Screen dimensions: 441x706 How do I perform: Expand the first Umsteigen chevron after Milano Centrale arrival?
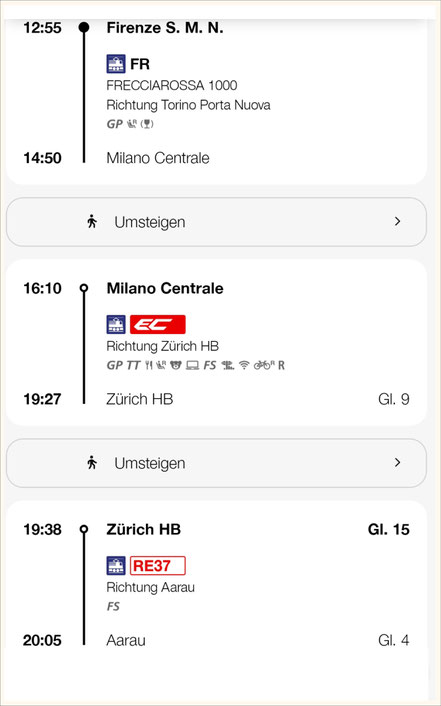click(x=397, y=221)
